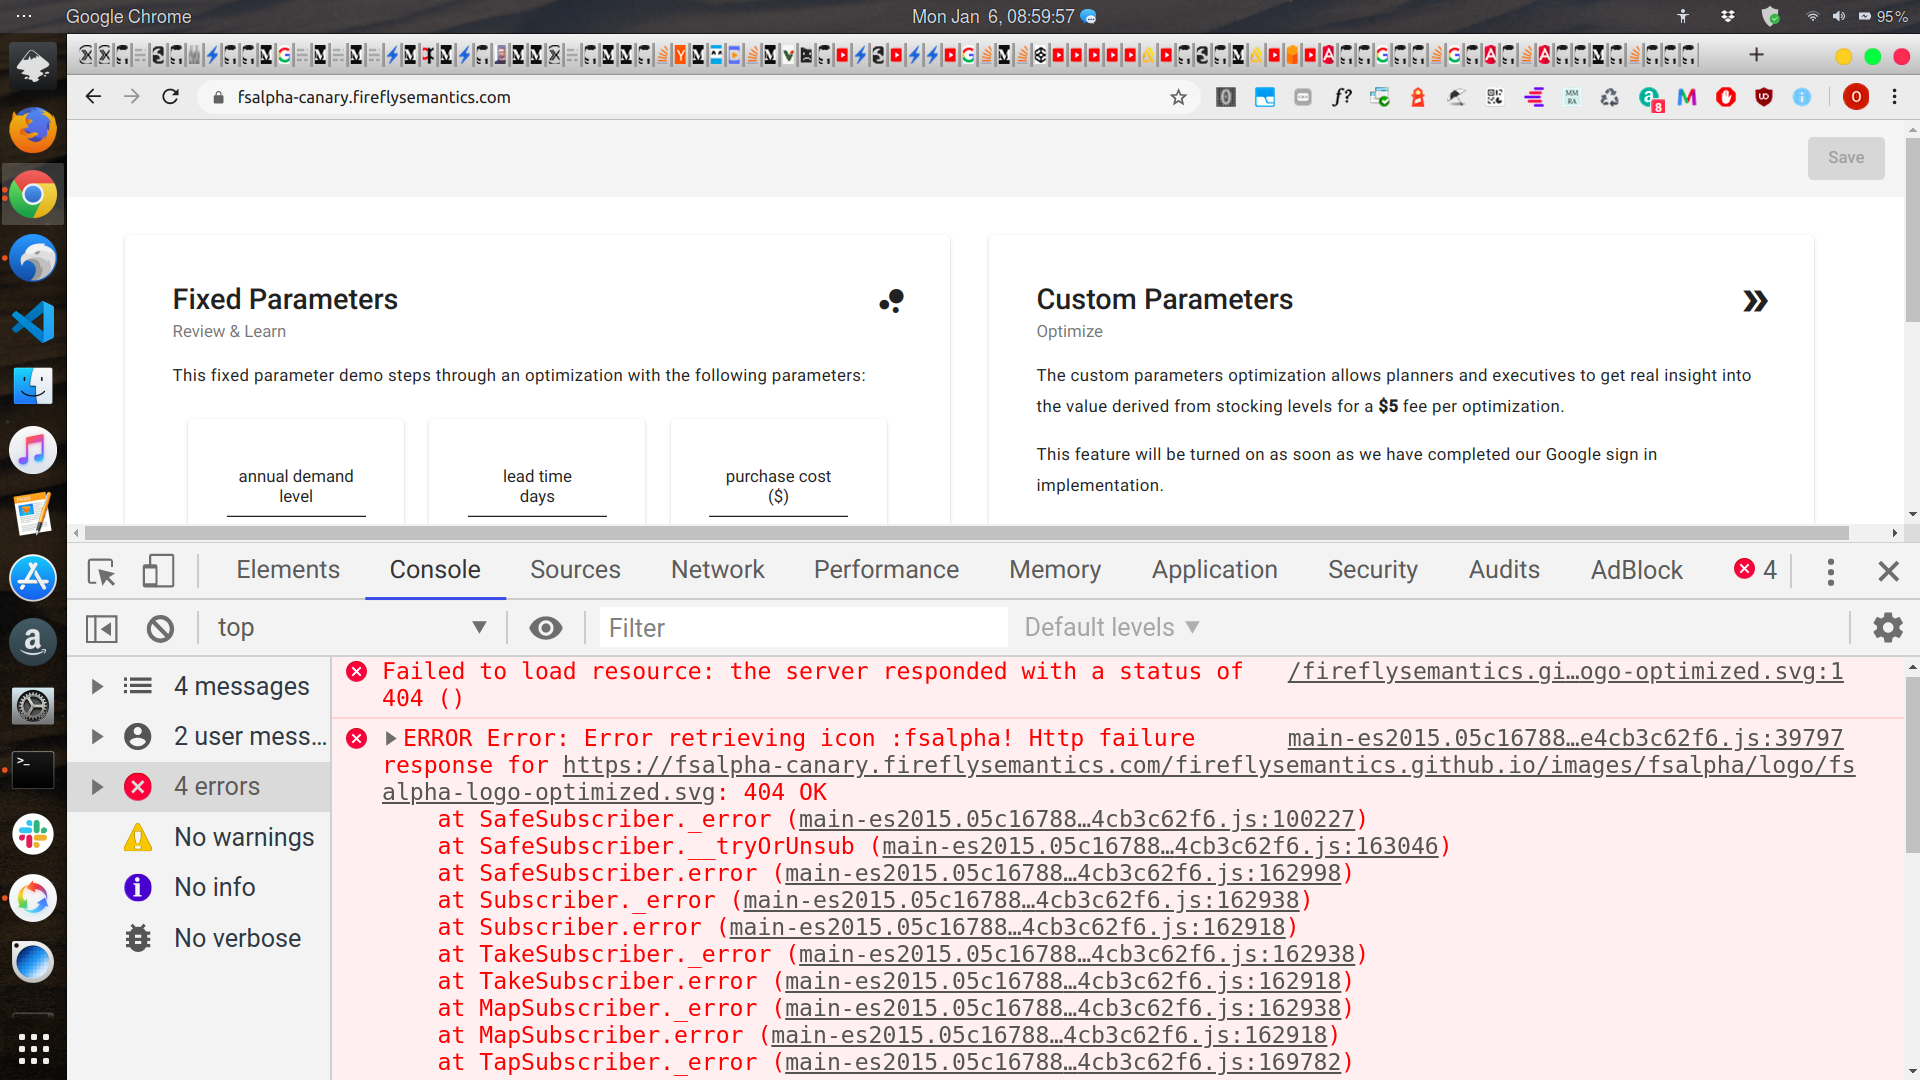Open the top frame context dropdown
This screenshot has width=1920, height=1080.
[352, 627]
